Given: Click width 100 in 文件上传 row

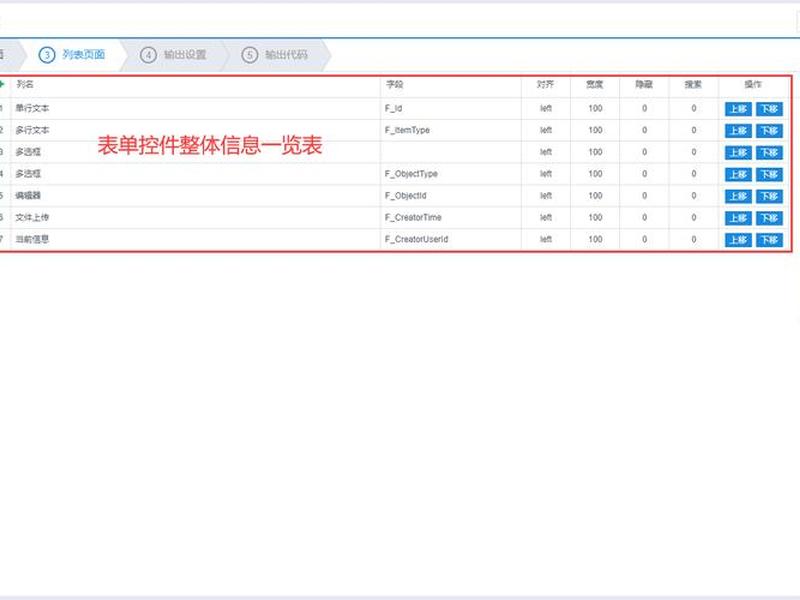Looking at the screenshot, I should (x=595, y=218).
